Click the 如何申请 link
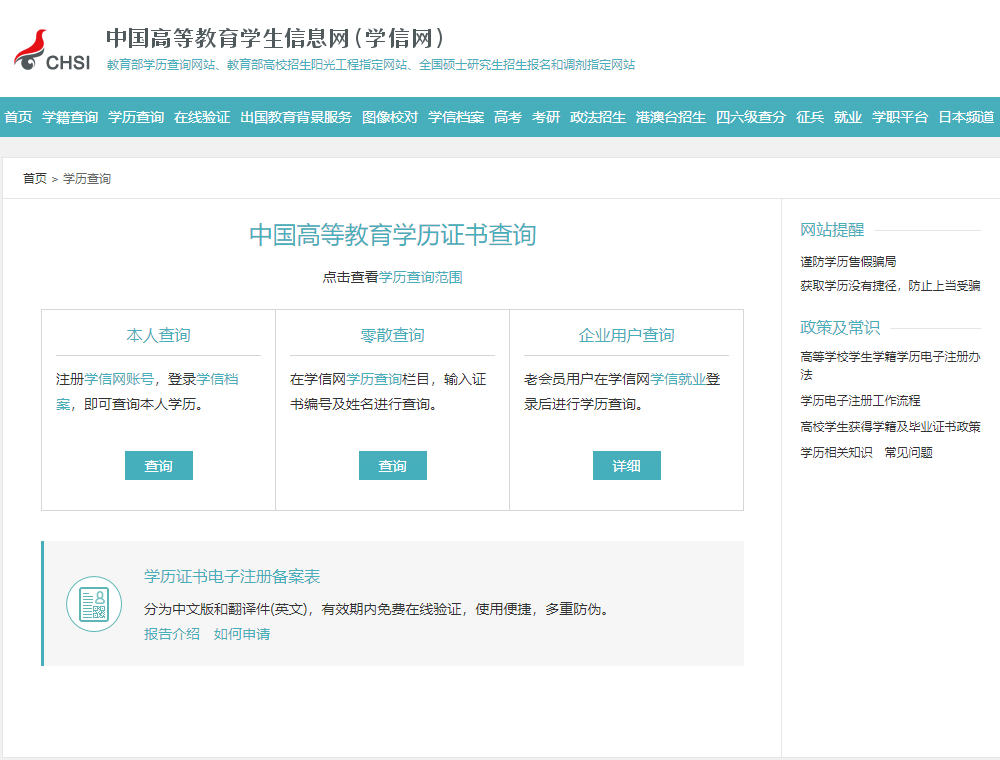Viewport: 1000px width, 760px height. pyautogui.click(x=242, y=634)
